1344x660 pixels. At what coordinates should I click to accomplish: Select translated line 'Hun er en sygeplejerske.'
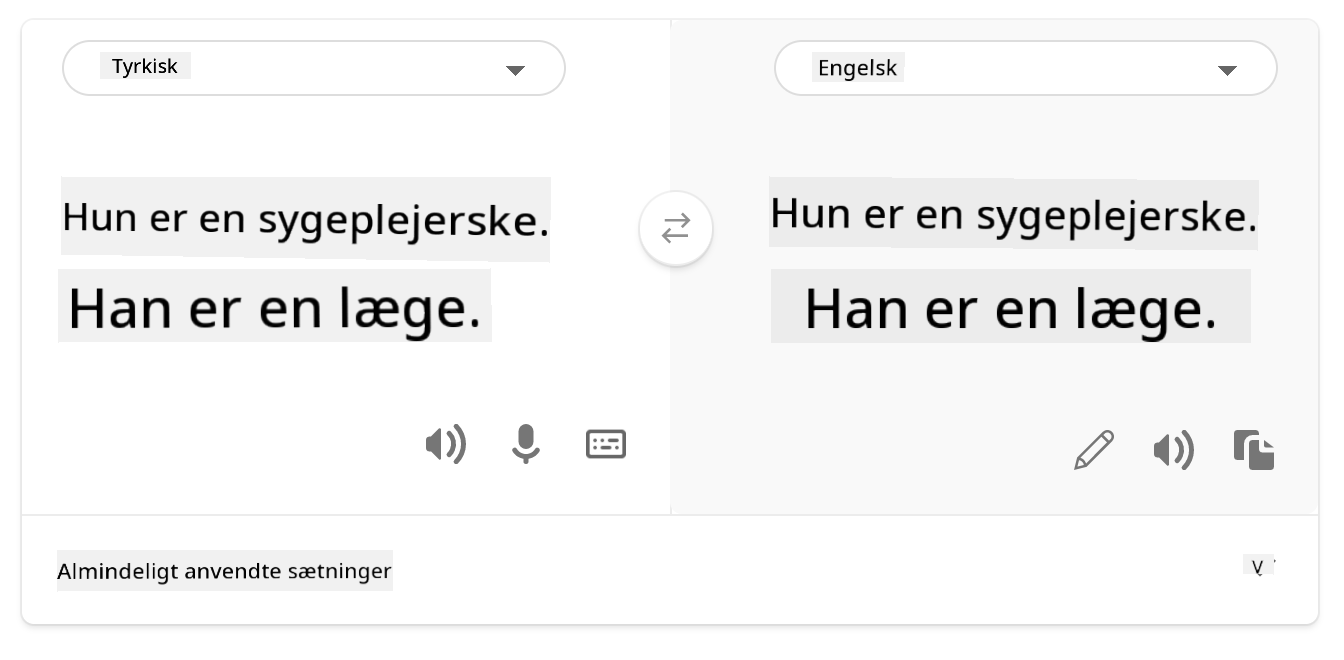click(1013, 214)
